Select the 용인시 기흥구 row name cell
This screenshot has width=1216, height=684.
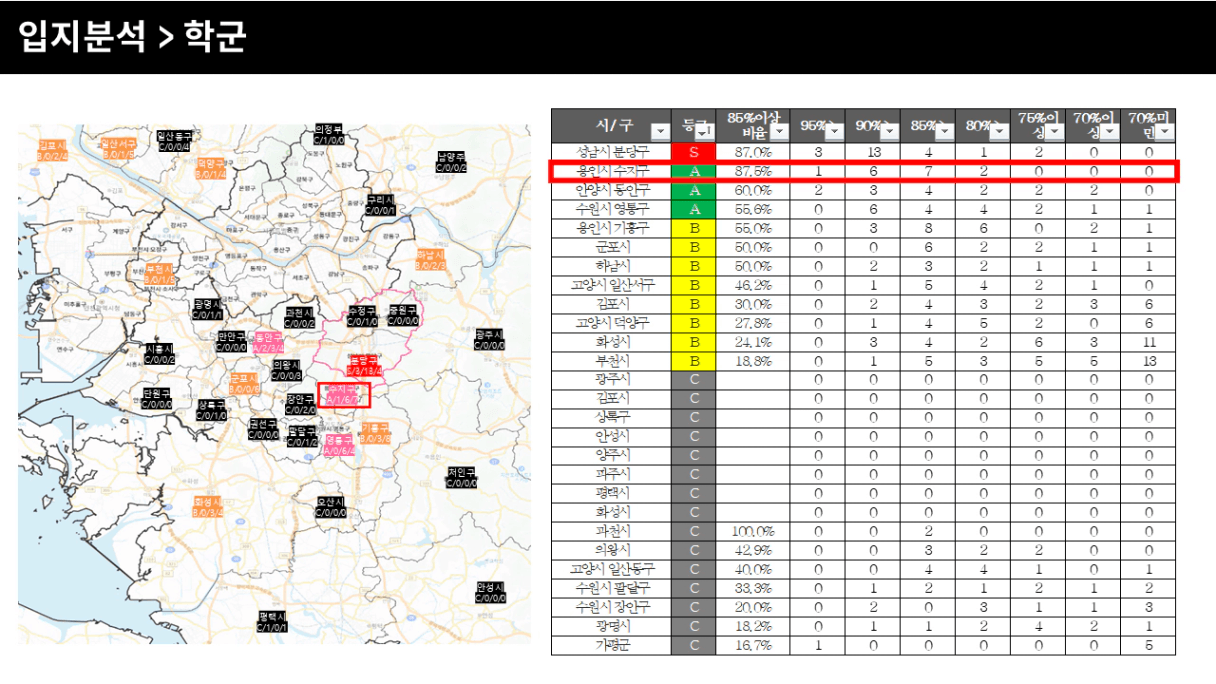pos(612,228)
